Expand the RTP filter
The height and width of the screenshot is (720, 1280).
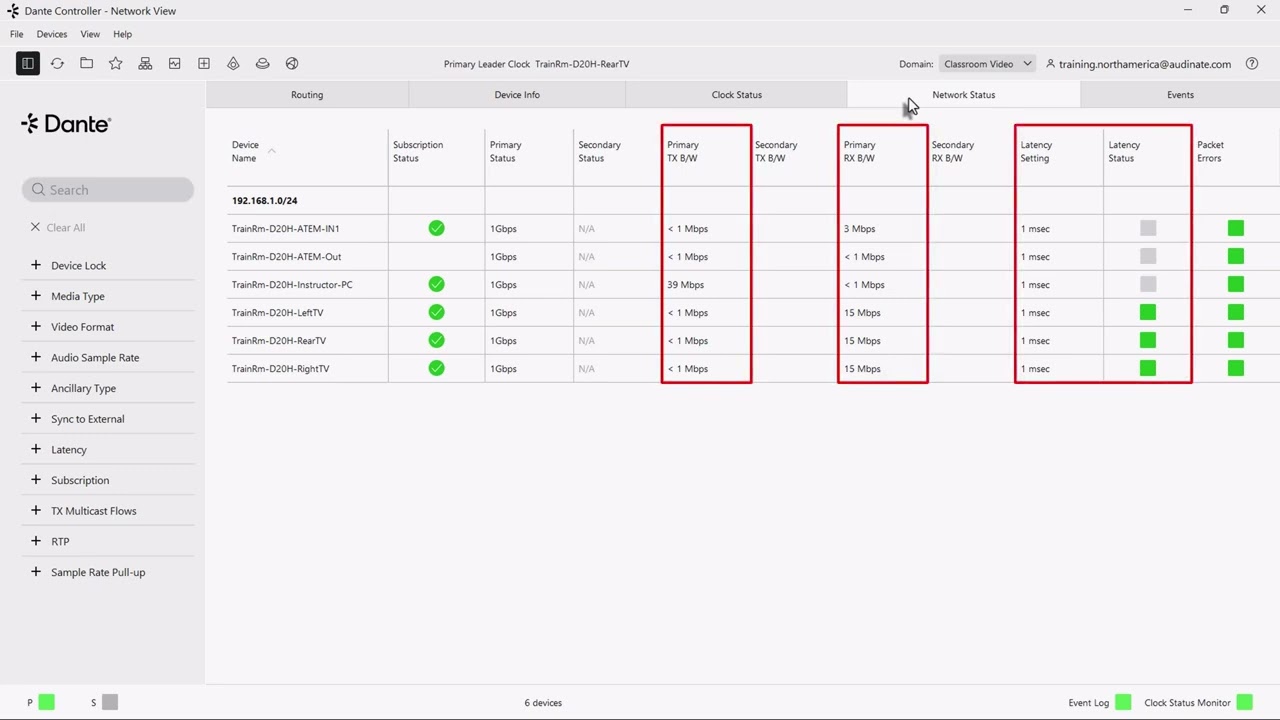tap(36, 541)
